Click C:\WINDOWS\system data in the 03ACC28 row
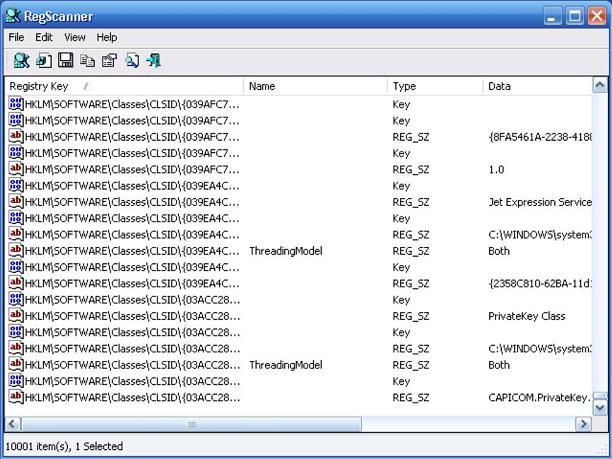Screen dimensions: 612x459 coord(540,349)
